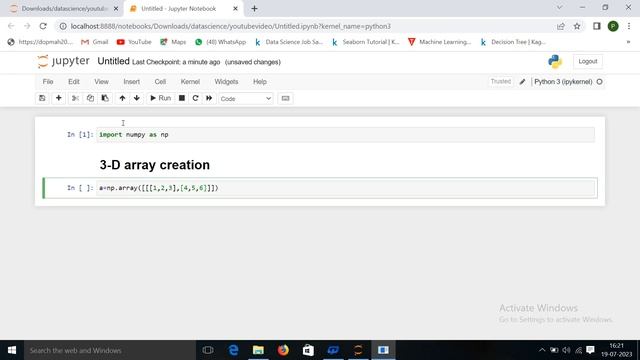This screenshot has height=360, width=640.
Task: Interrupt the kernel with stop icon
Action: pyautogui.click(x=182, y=98)
